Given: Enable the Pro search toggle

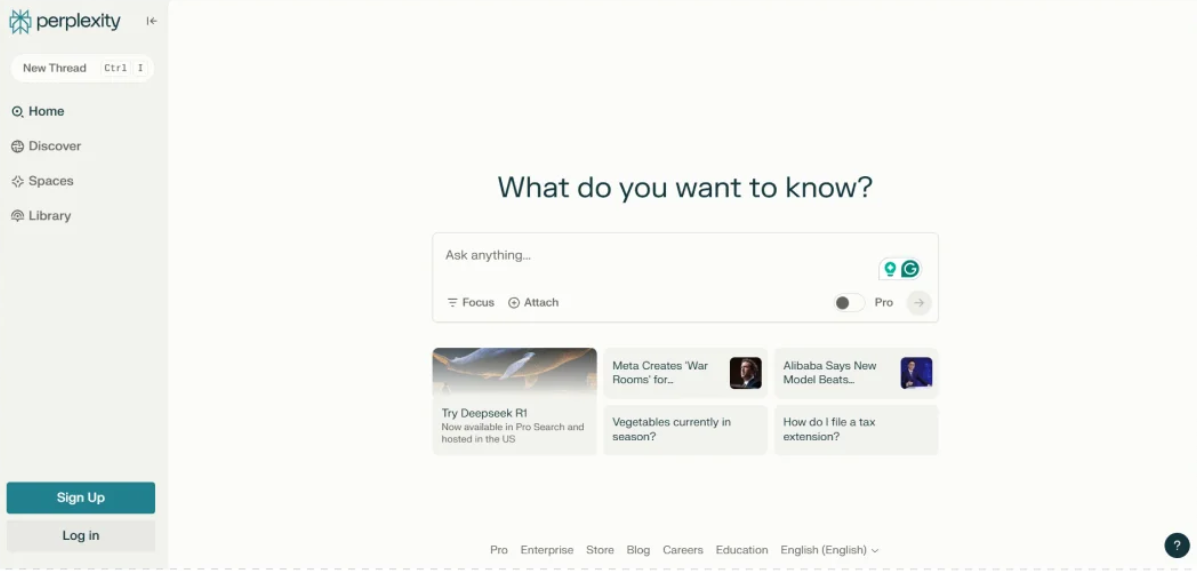Looking at the screenshot, I should pos(848,303).
